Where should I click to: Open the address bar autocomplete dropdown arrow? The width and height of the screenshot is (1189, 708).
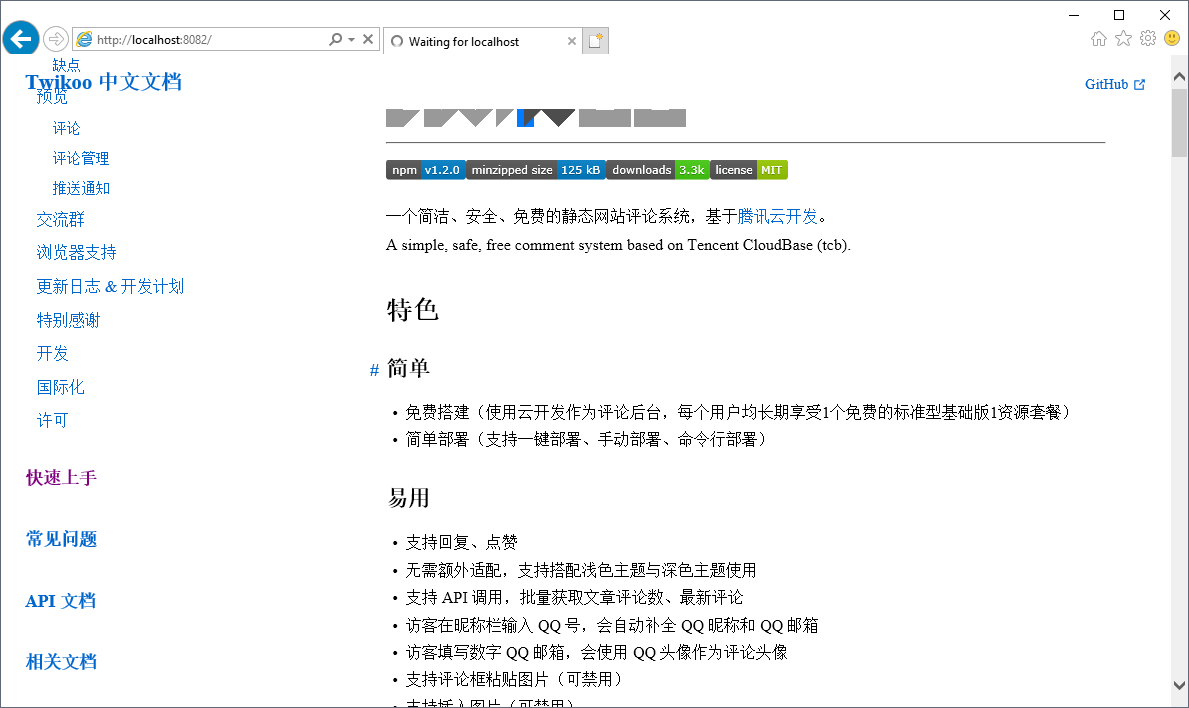coord(351,39)
